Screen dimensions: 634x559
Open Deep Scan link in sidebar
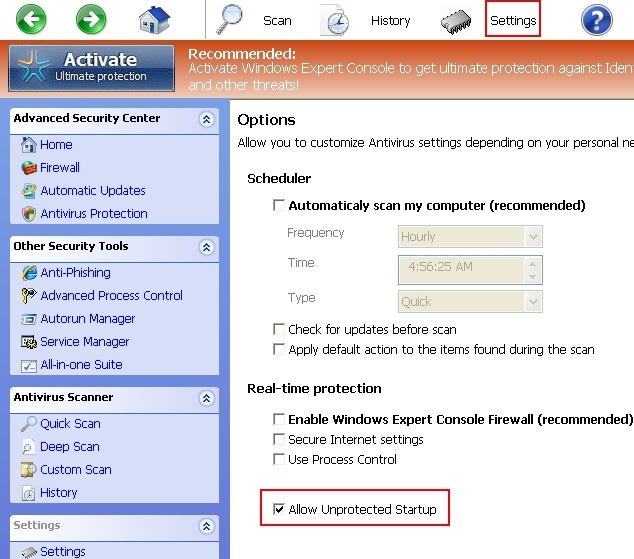pyautogui.click(x=69, y=447)
